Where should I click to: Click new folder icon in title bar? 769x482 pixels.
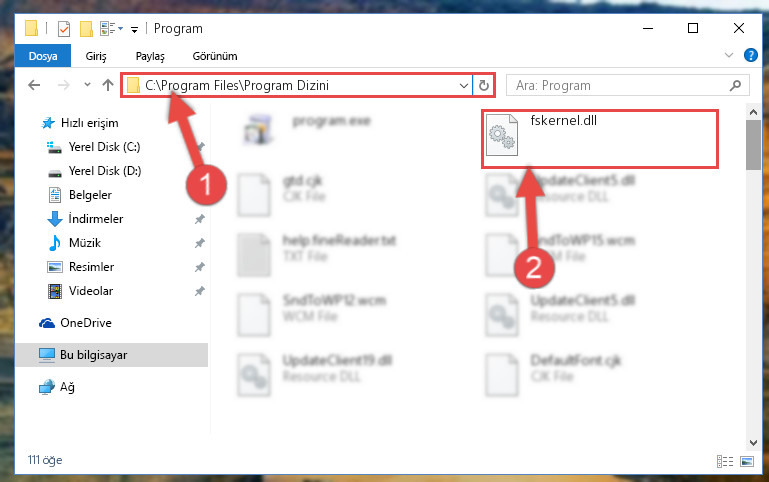pos(86,28)
